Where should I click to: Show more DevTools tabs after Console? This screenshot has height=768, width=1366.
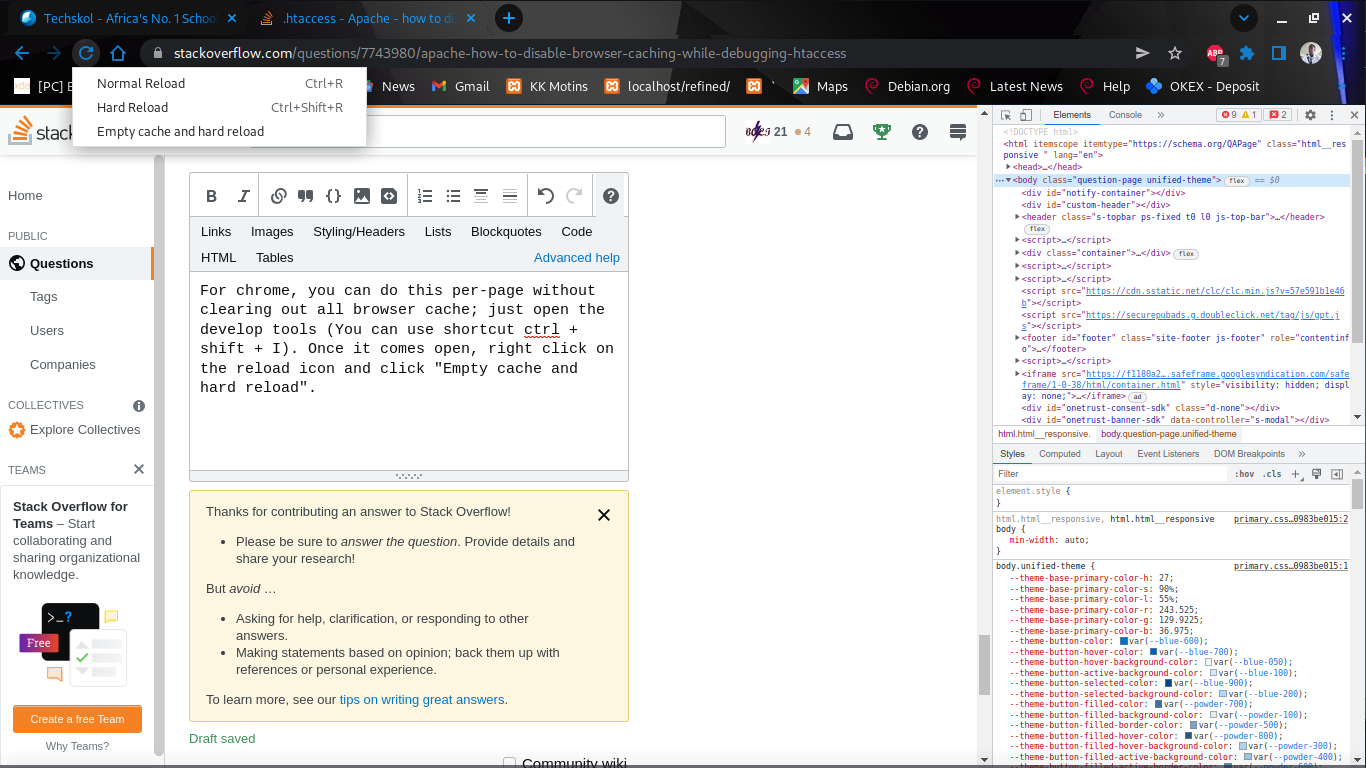(1161, 115)
